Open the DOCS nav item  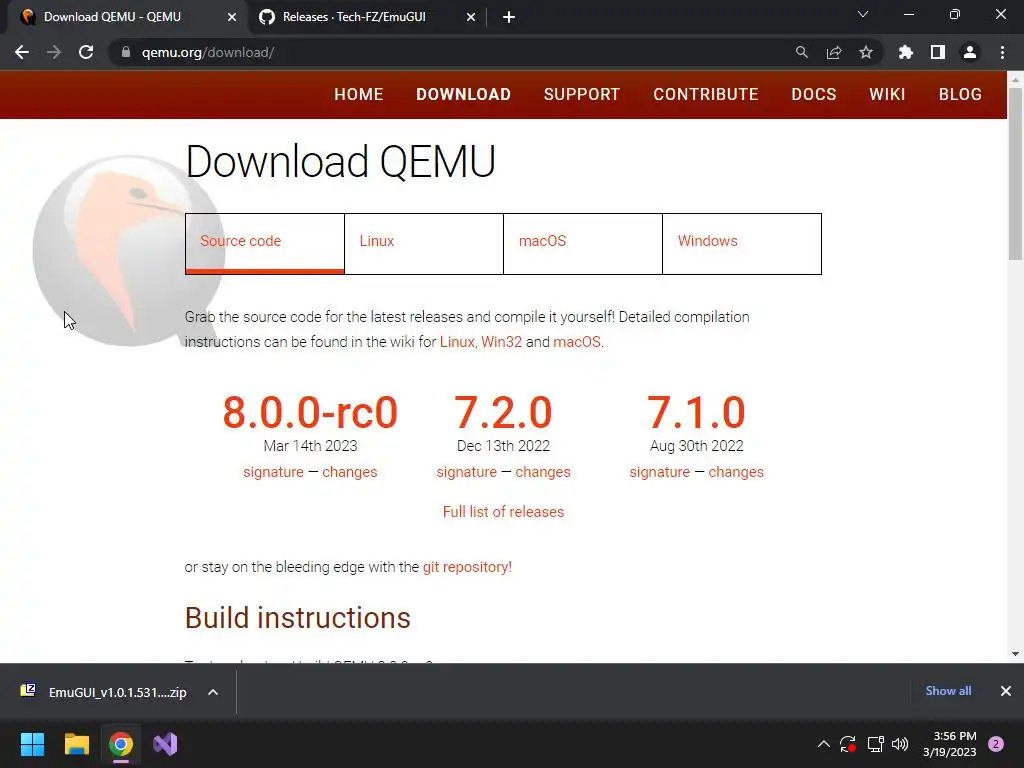814,94
